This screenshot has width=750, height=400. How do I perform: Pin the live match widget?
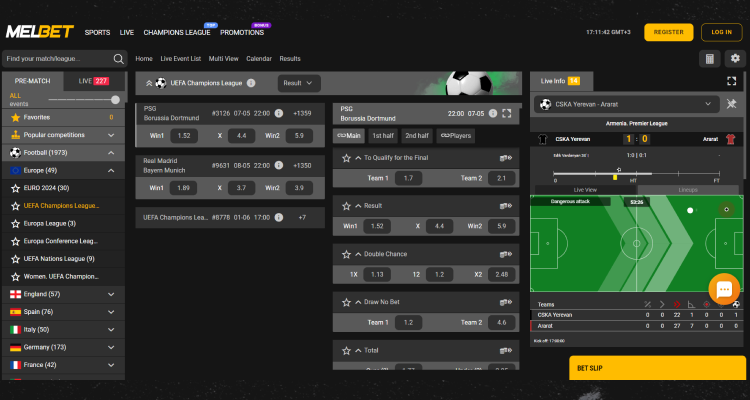(x=731, y=104)
